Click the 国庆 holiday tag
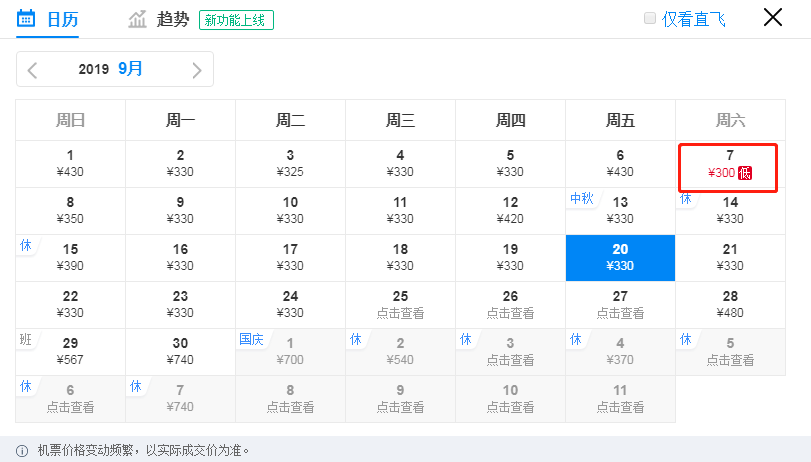 pos(251,339)
